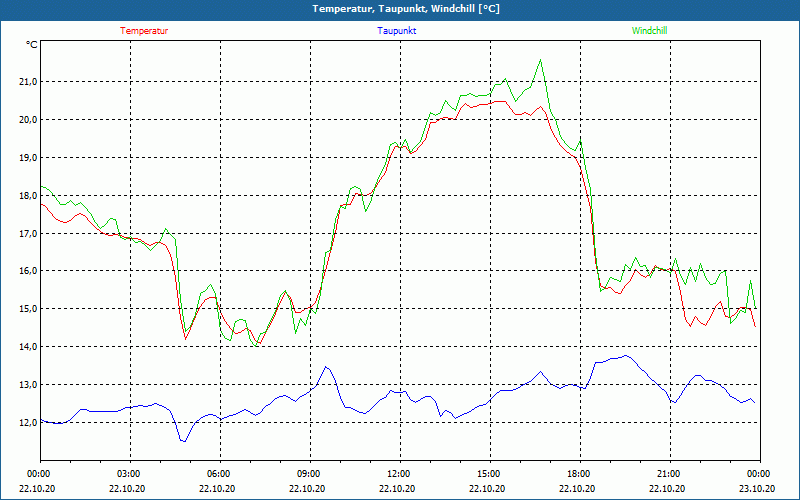This screenshot has width=800, height=500.
Task: Click the red Temperatur legend label
Action: (x=144, y=31)
